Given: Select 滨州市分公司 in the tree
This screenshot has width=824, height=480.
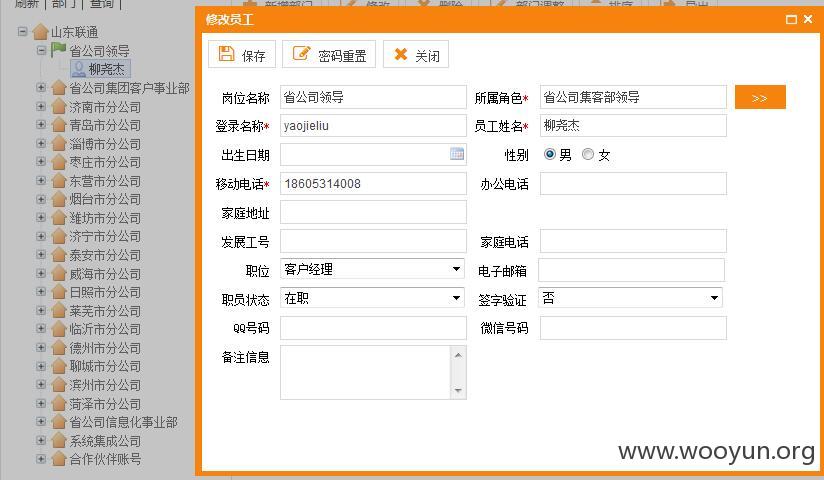Looking at the screenshot, I should (x=105, y=385).
